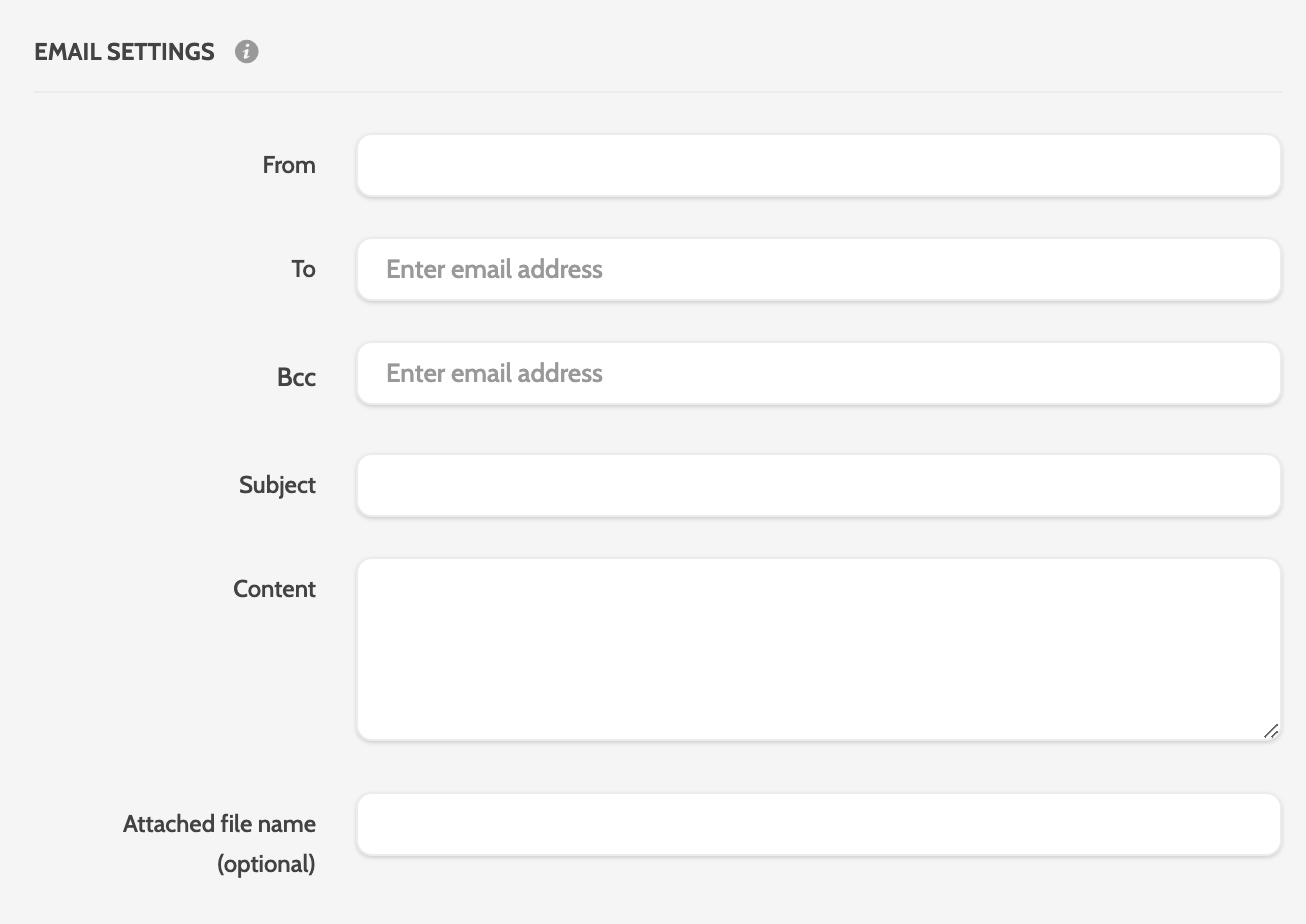Click 'Enter email address' placeholder in Bcc
This screenshot has height=924, width=1306.
[x=494, y=374]
